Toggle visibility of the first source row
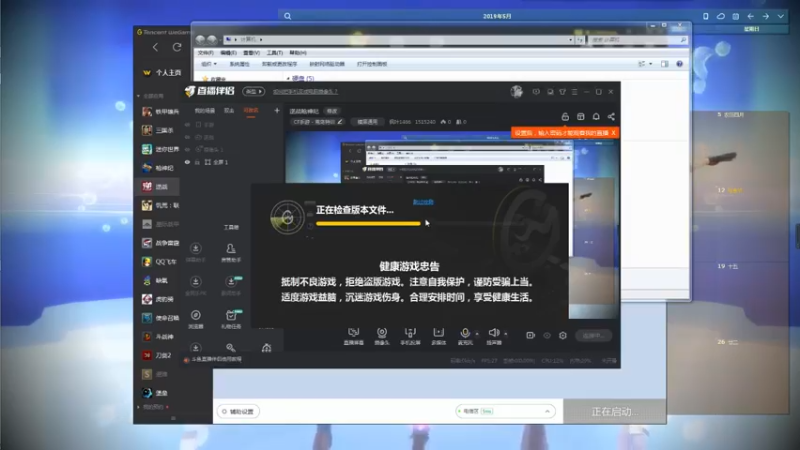 coord(187,124)
